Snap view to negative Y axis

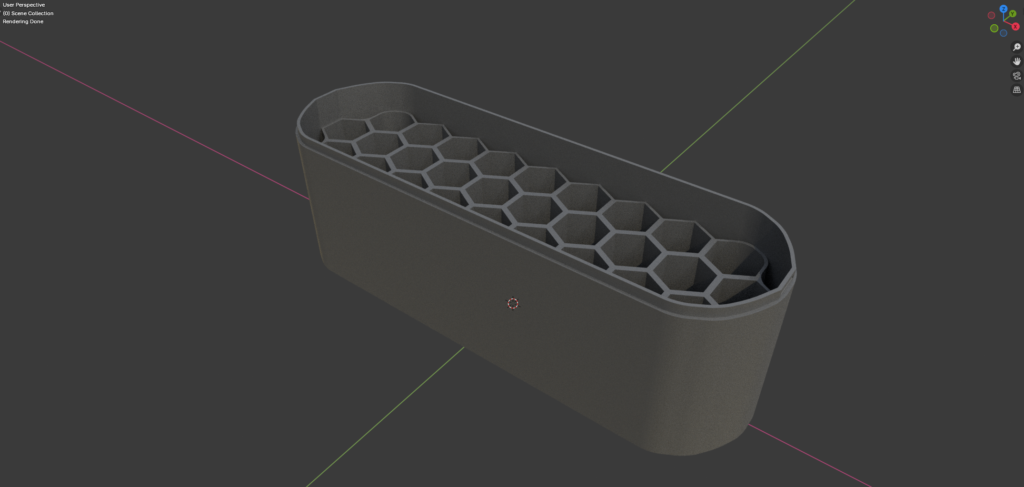click(994, 28)
